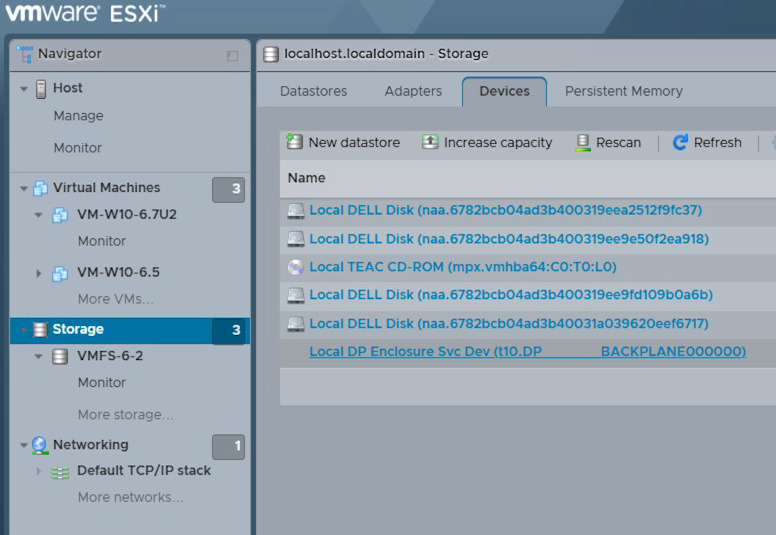776x535 pixels.
Task: Click Networking count badge 1
Action: tap(229, 447)
